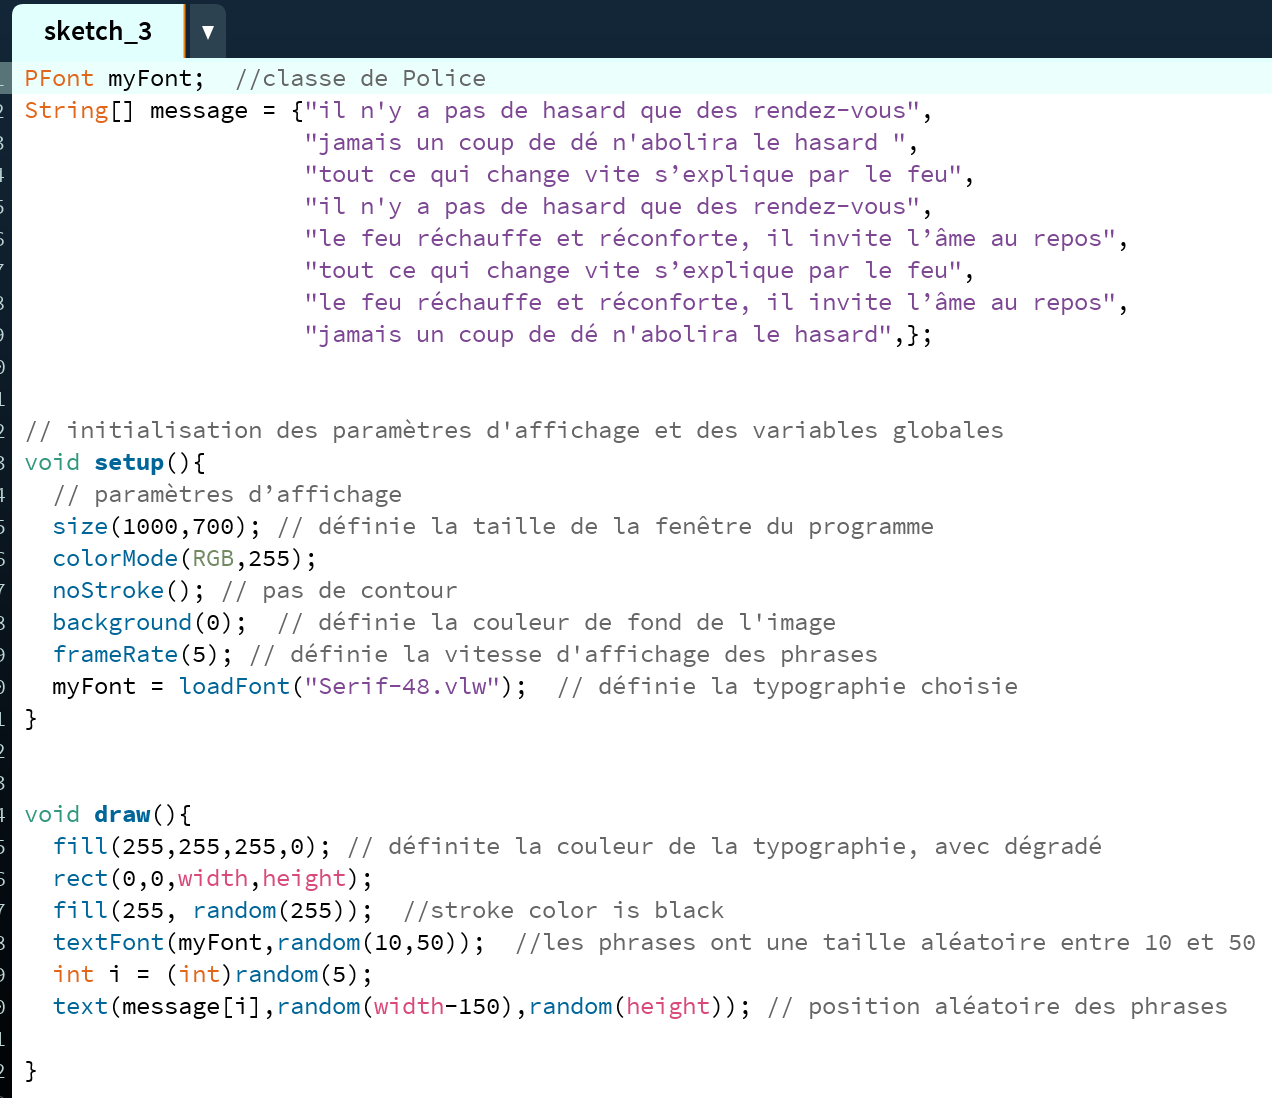1272x1098 pixels.
Task: Click the textFont function call
Action: [x=108, y=943]
